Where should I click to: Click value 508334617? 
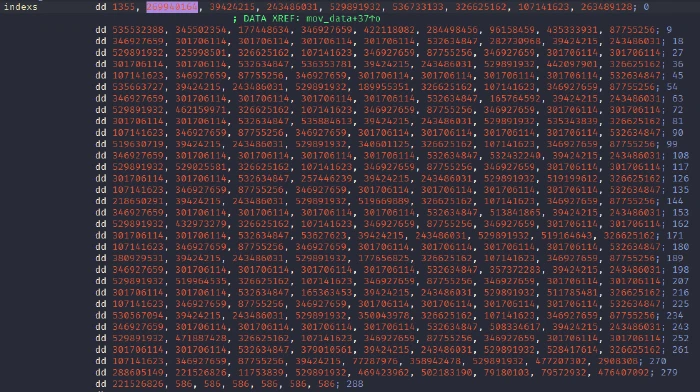pos(515,327)
